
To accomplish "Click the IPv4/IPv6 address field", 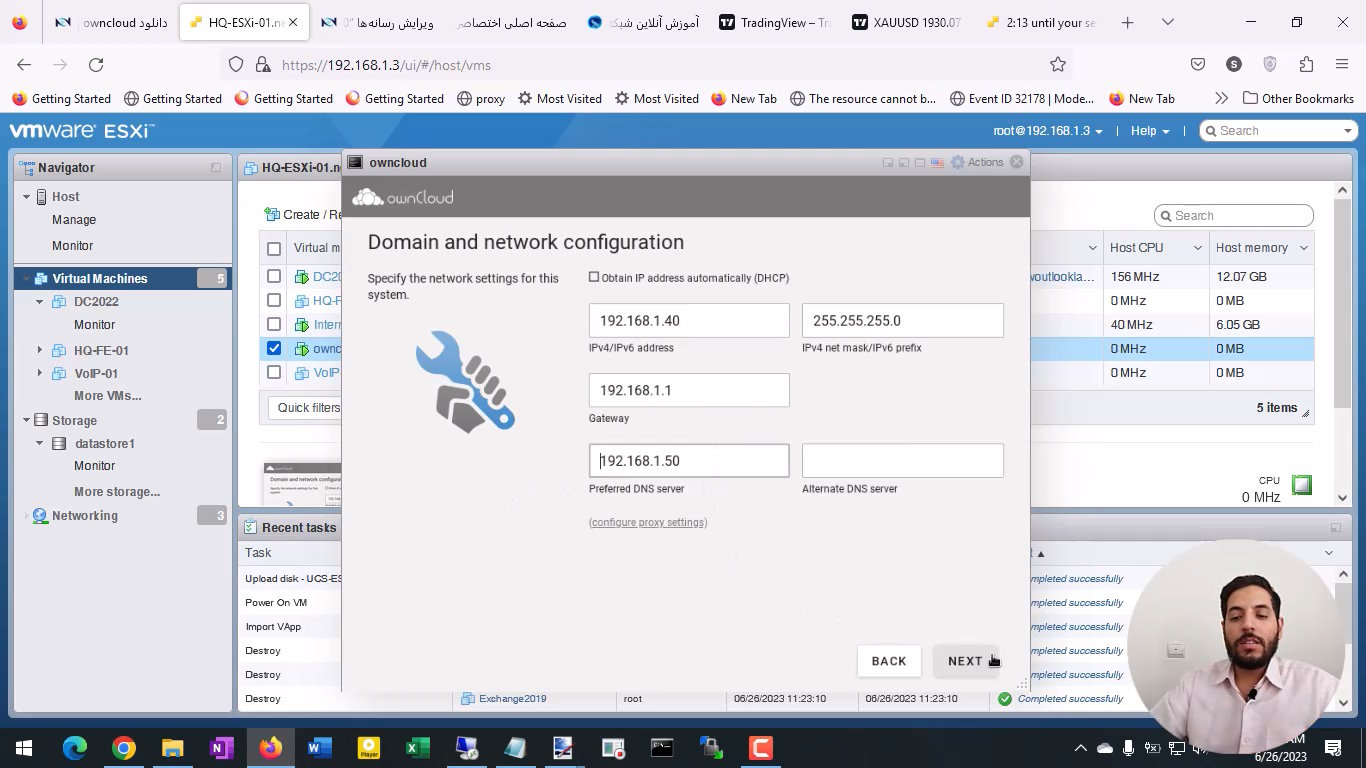I will [689, 321].
